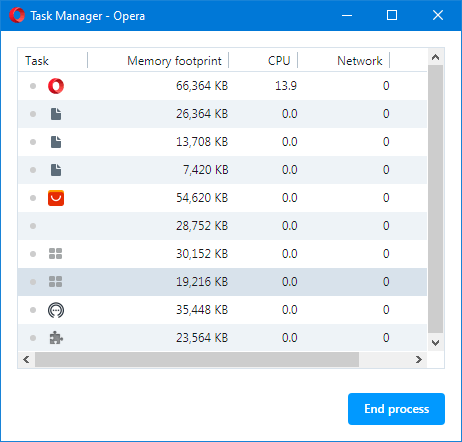Viewport: 462px width, 442px height.
Task: End the selected process with End process
Action: (396, 409)
